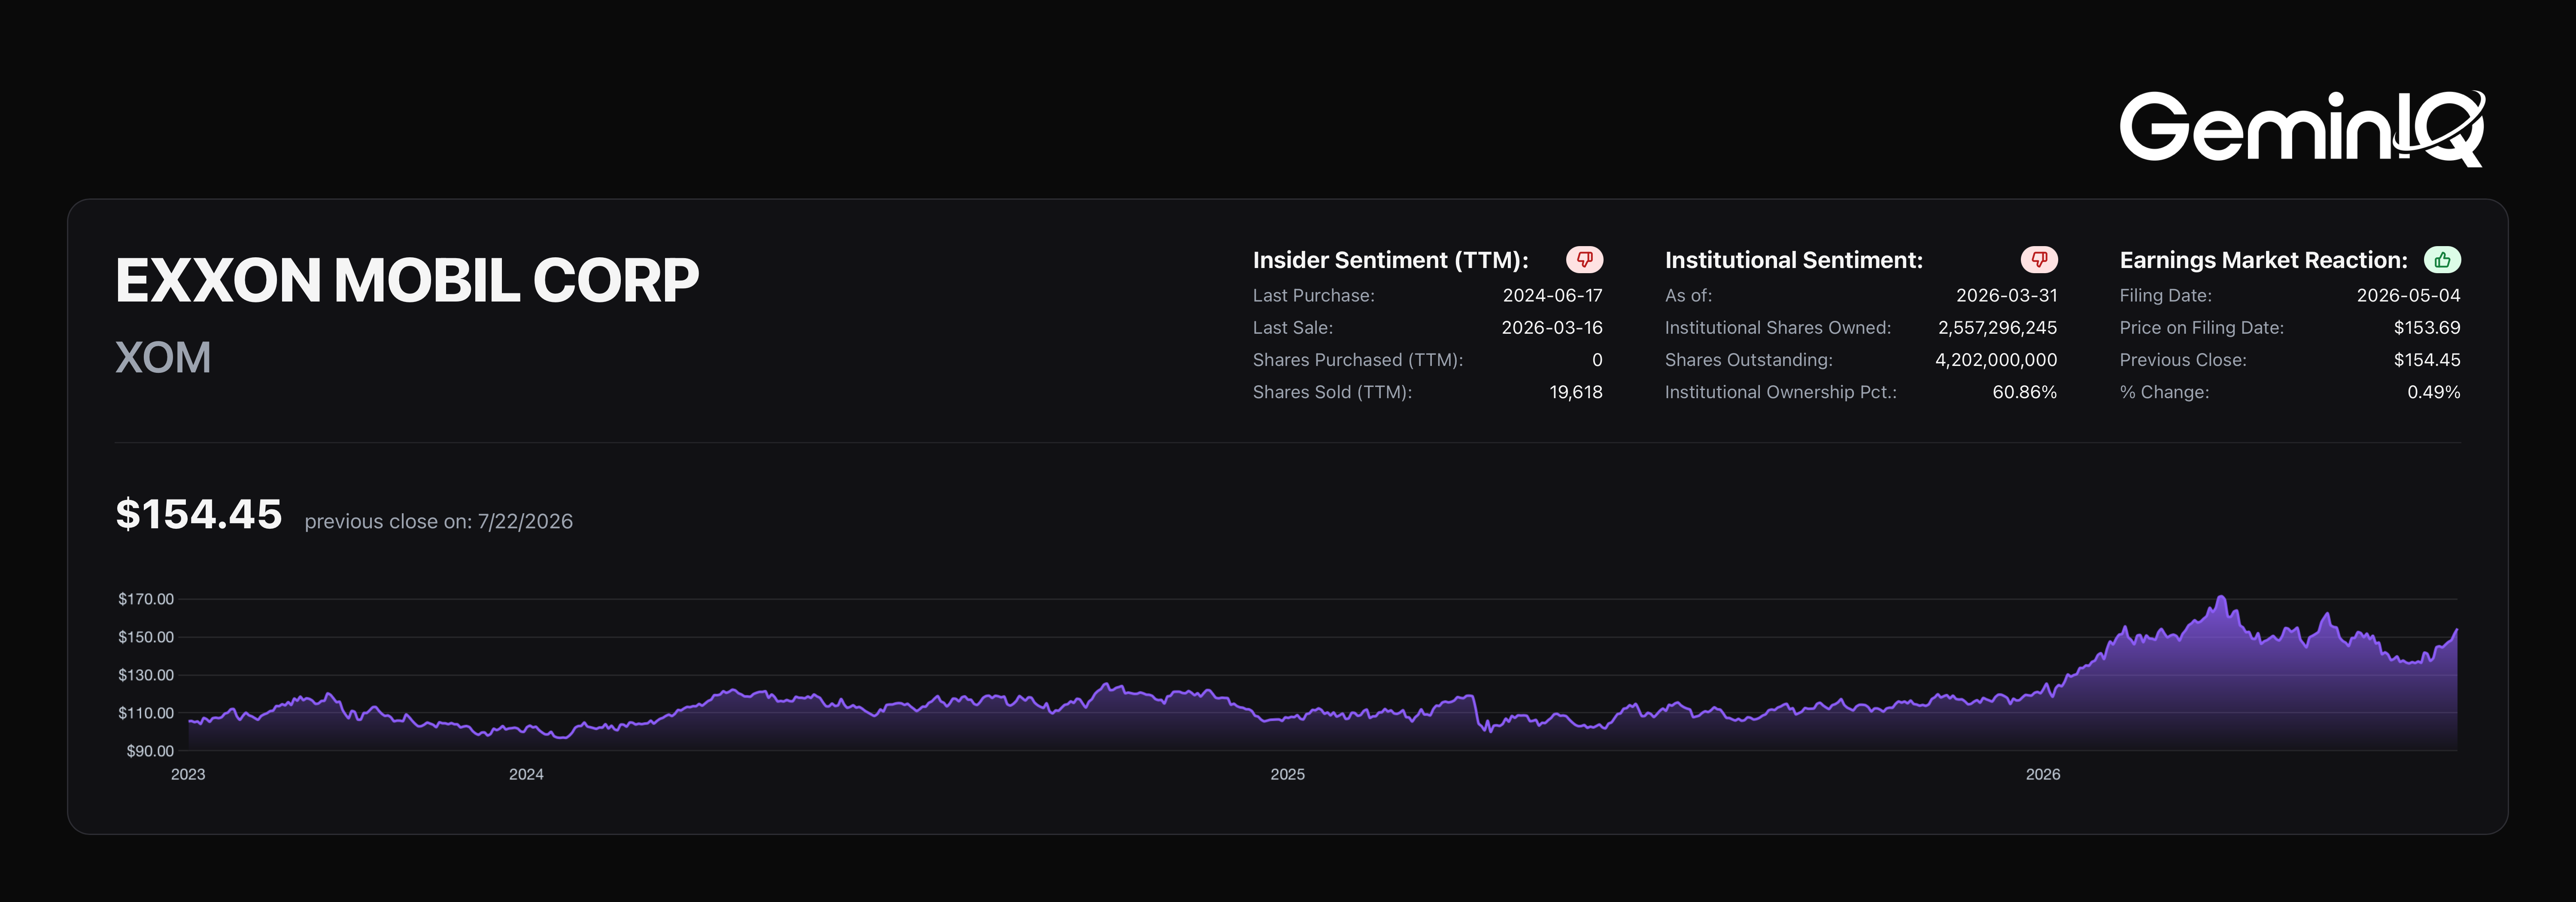Click the value 4,202,000,000
The width and height of the screenshot is (2576, 902).
click(x=1996, y=360)
